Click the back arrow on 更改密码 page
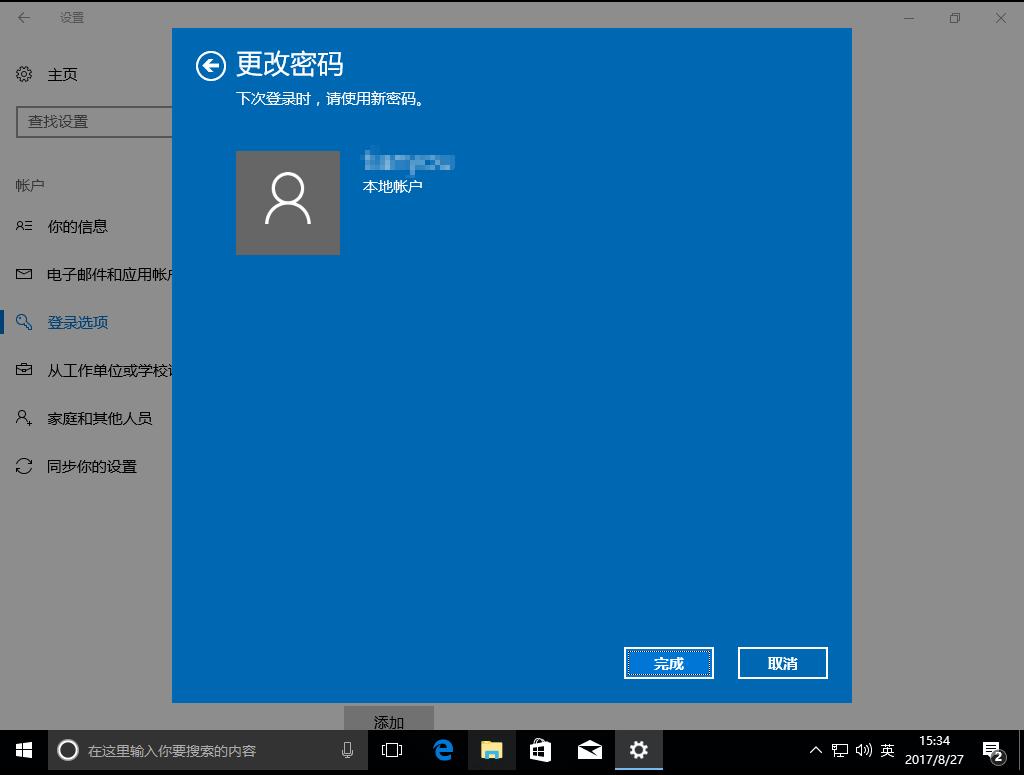Image resolution: width=1024 pixels, height=775 pixels. 211,65
